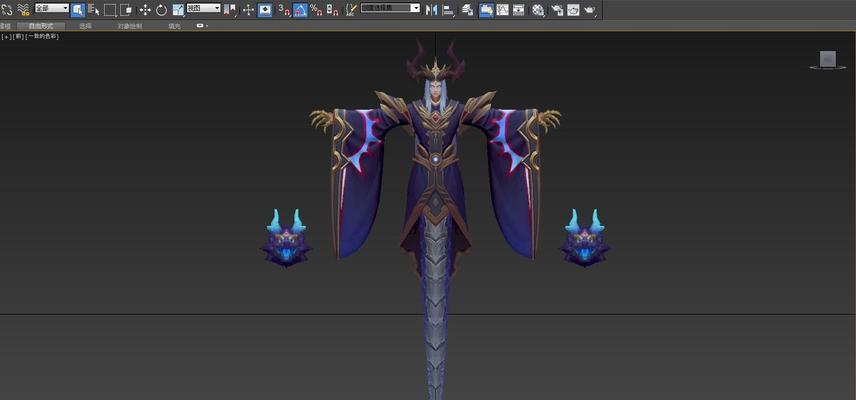The height and width of the screenshot is (400, 856).
Task: Activate the Select and Scale tool
Action: 179,9
